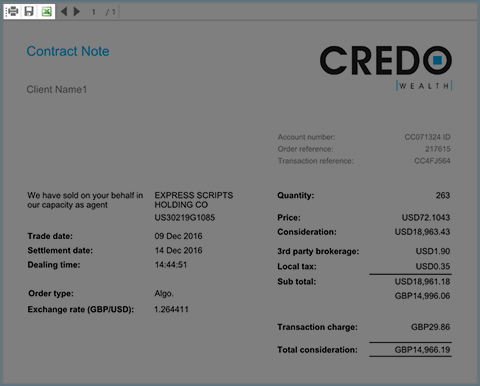Select price value USD72.1043
This screenshot has height=386, width=480.
pos(426,218)
